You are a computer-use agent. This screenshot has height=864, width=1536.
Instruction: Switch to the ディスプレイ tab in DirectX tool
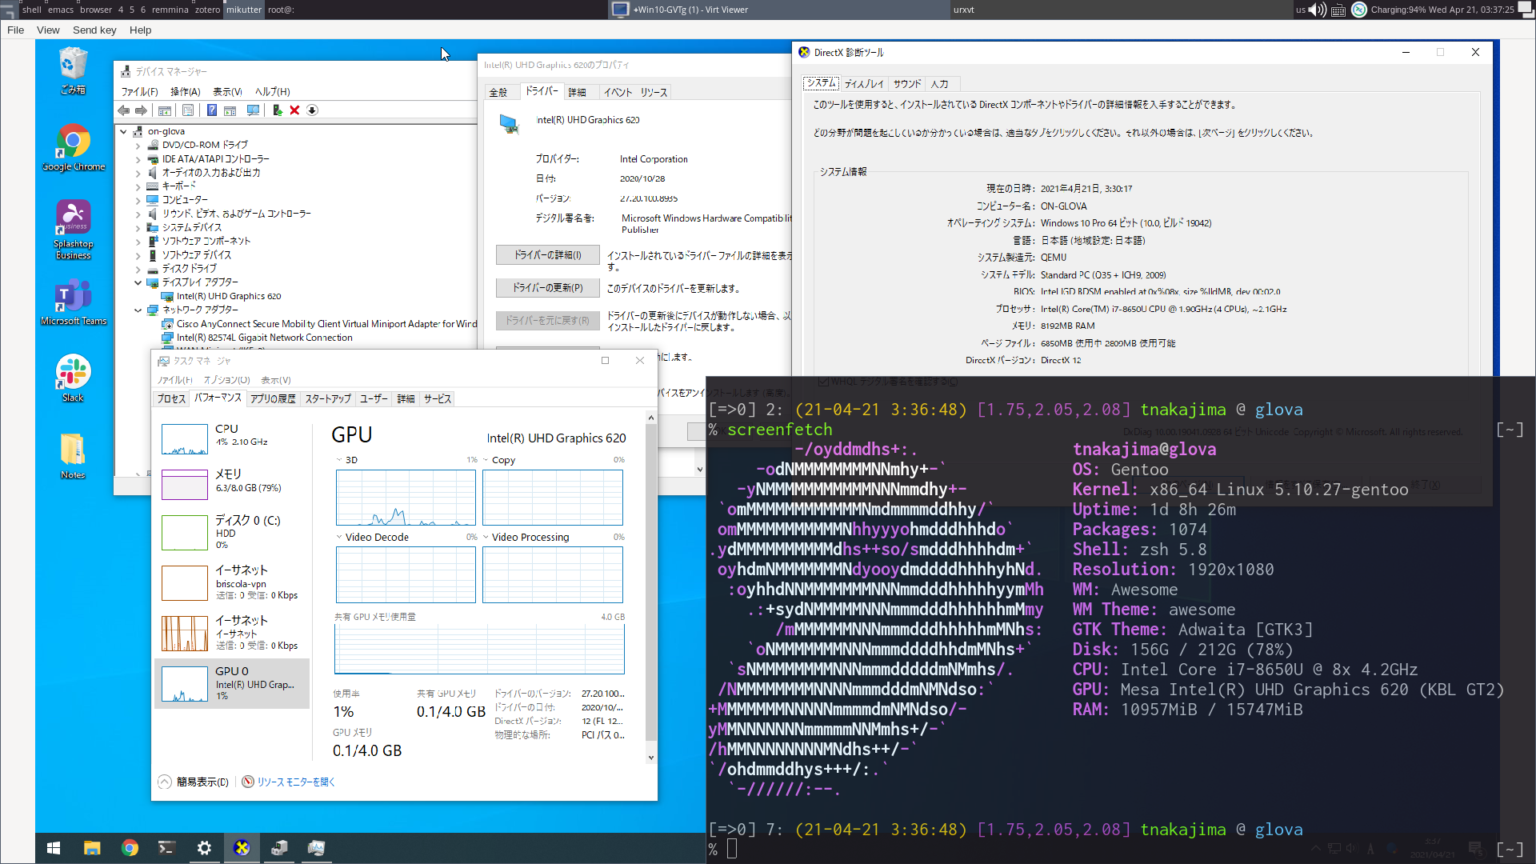pos(864,84)
